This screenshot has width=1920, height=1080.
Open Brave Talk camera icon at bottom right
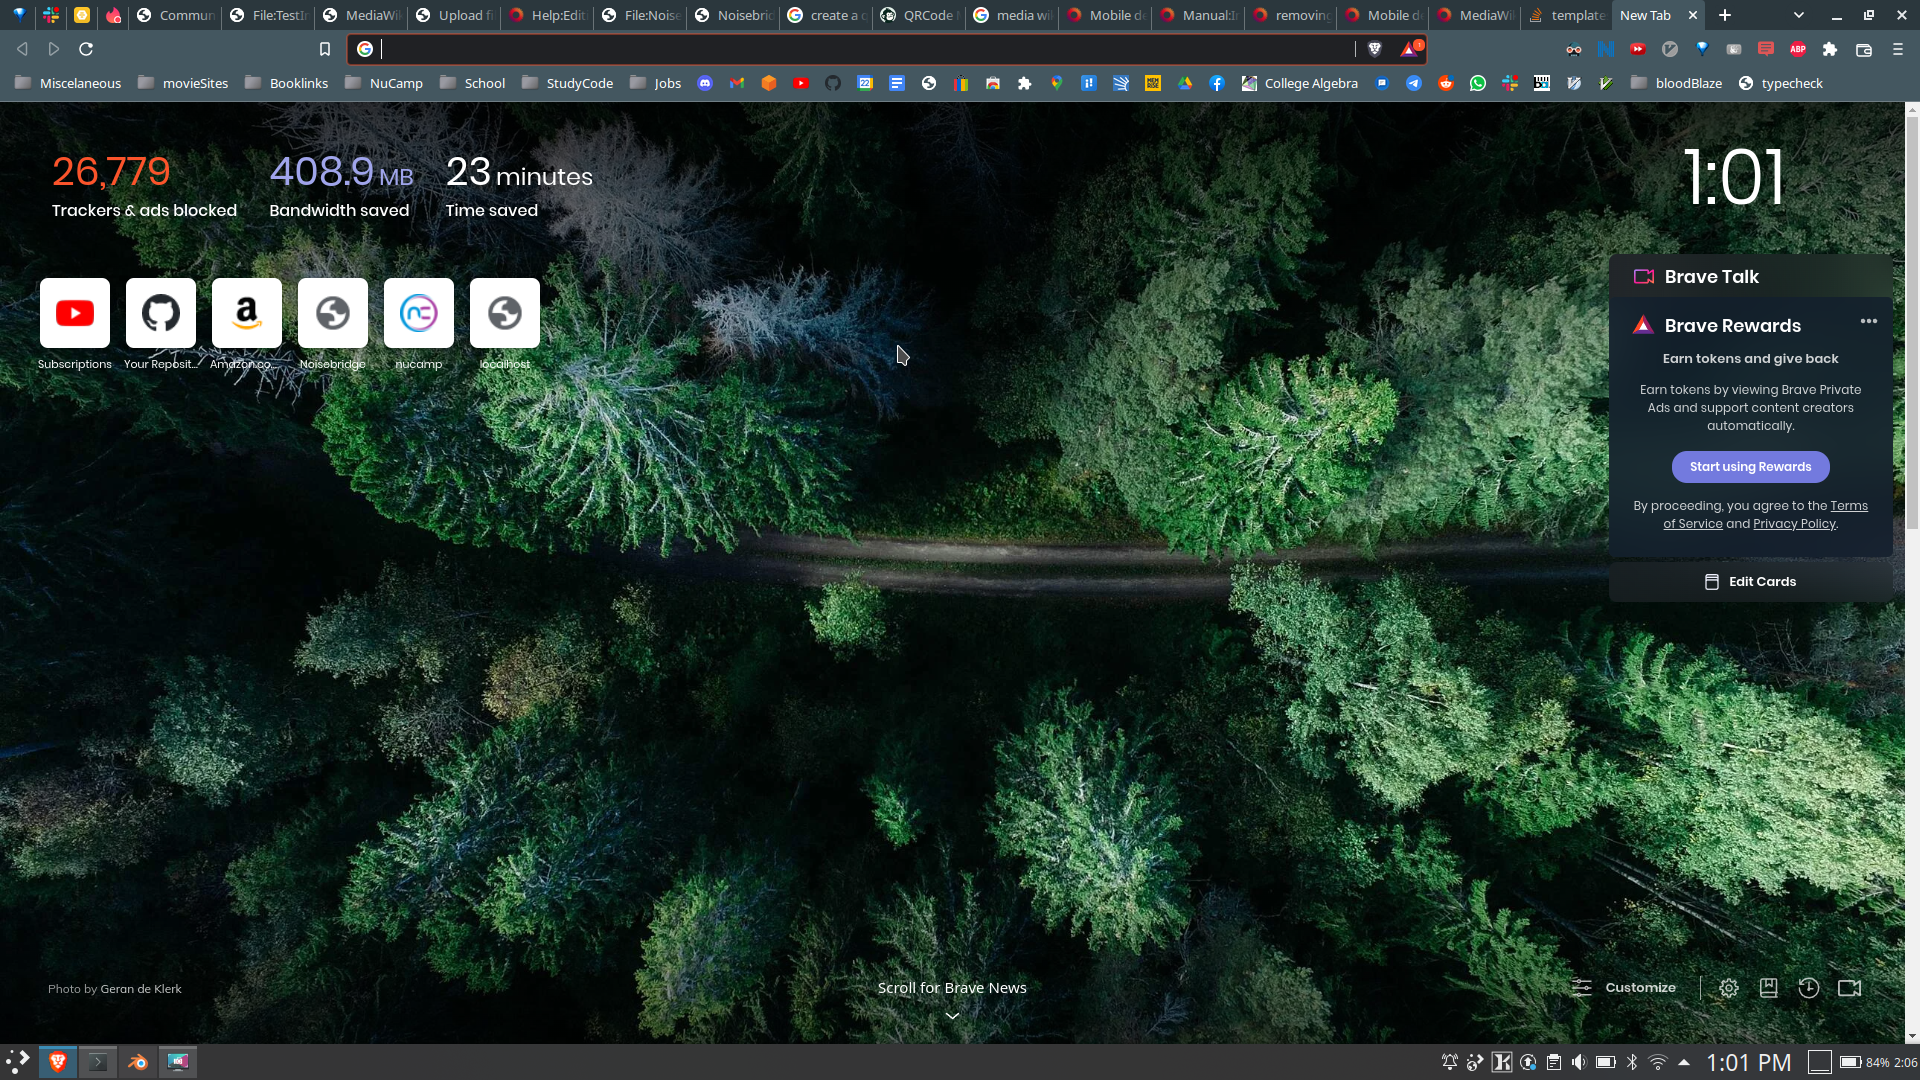point(1849,988)
